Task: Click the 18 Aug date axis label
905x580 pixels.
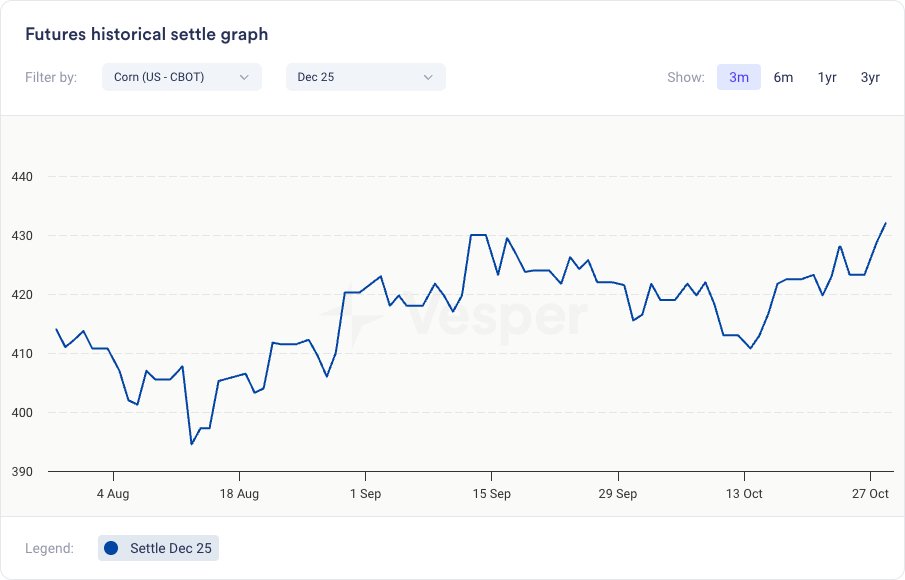Action: (239, 494)
